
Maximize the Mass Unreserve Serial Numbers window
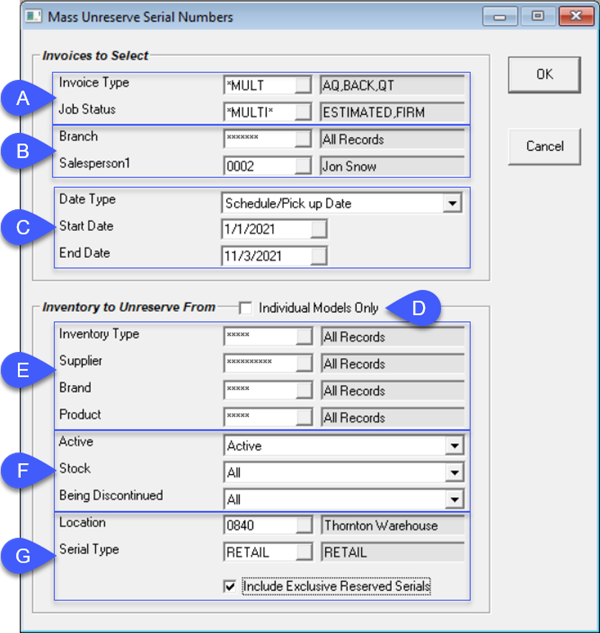point(537,17)
